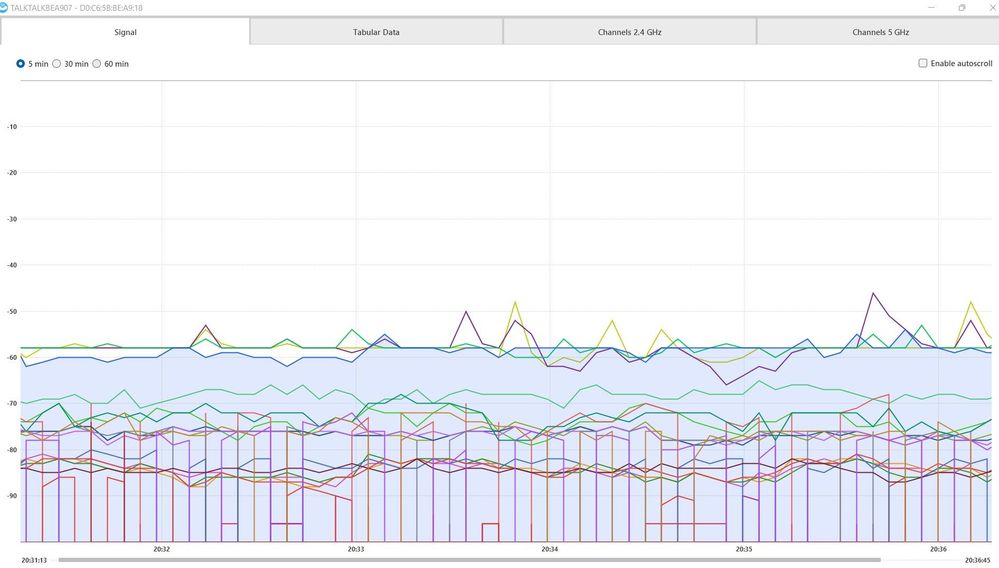Select the 5 min time range
999x568 pixels.
tap(21, 64)
